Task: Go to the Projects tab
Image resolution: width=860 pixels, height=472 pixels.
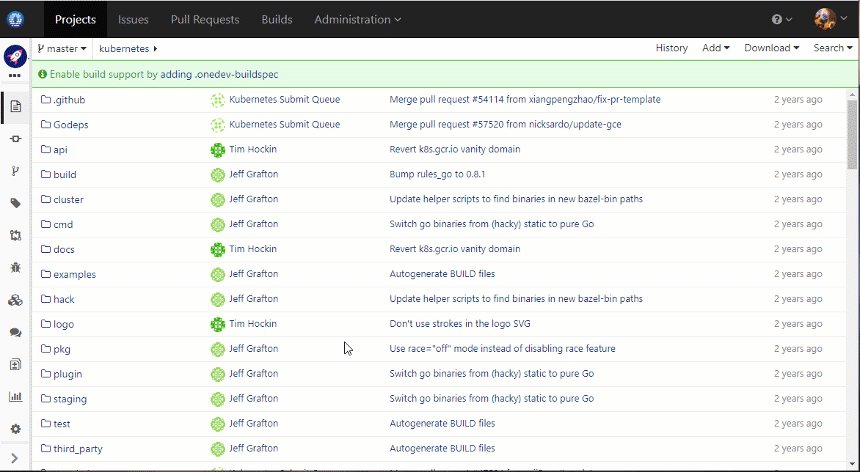Action: point(76,20)
